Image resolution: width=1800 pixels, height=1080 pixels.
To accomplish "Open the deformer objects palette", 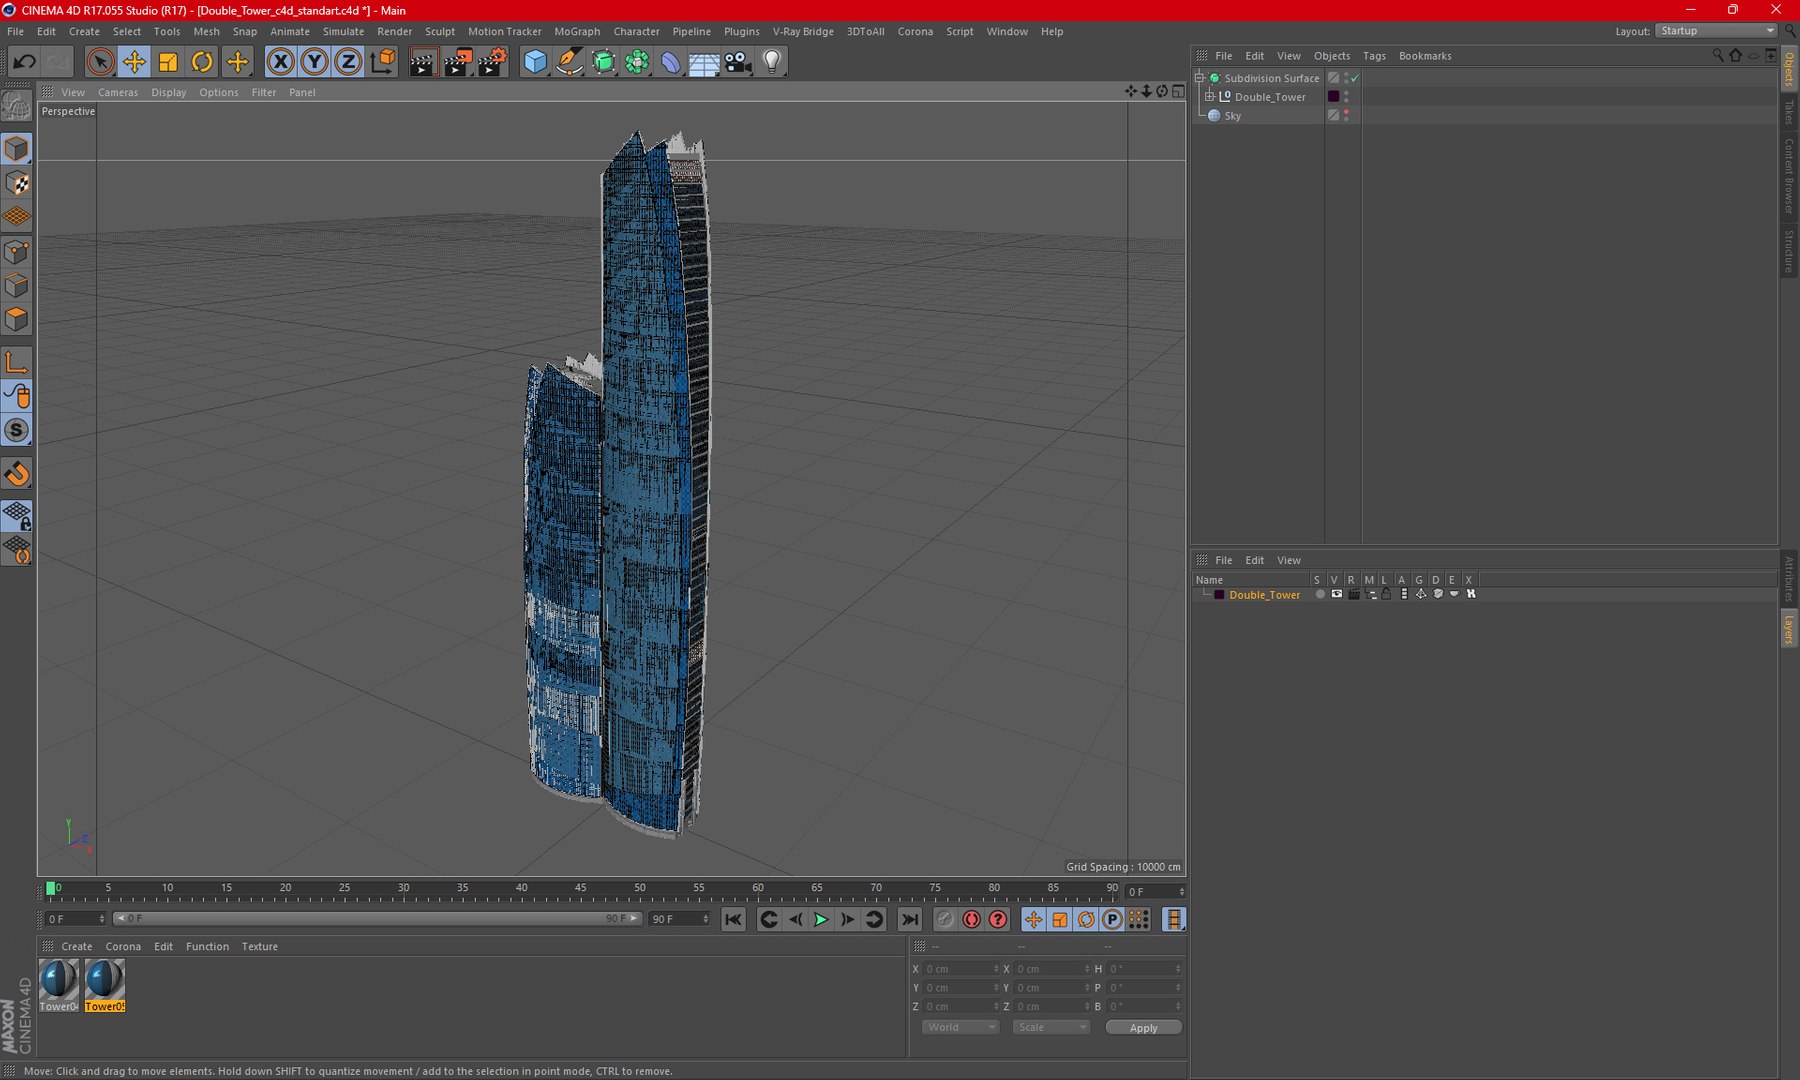I will [x=670, y=62].
